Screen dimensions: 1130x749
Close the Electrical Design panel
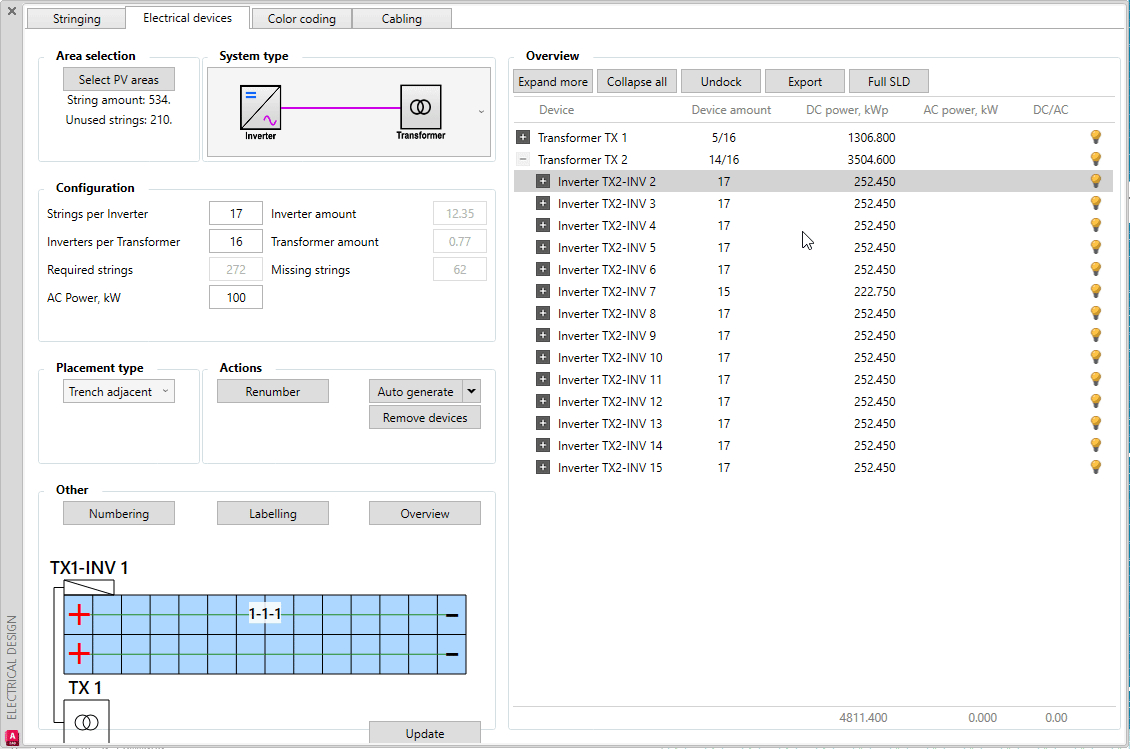tap(12, 11)
